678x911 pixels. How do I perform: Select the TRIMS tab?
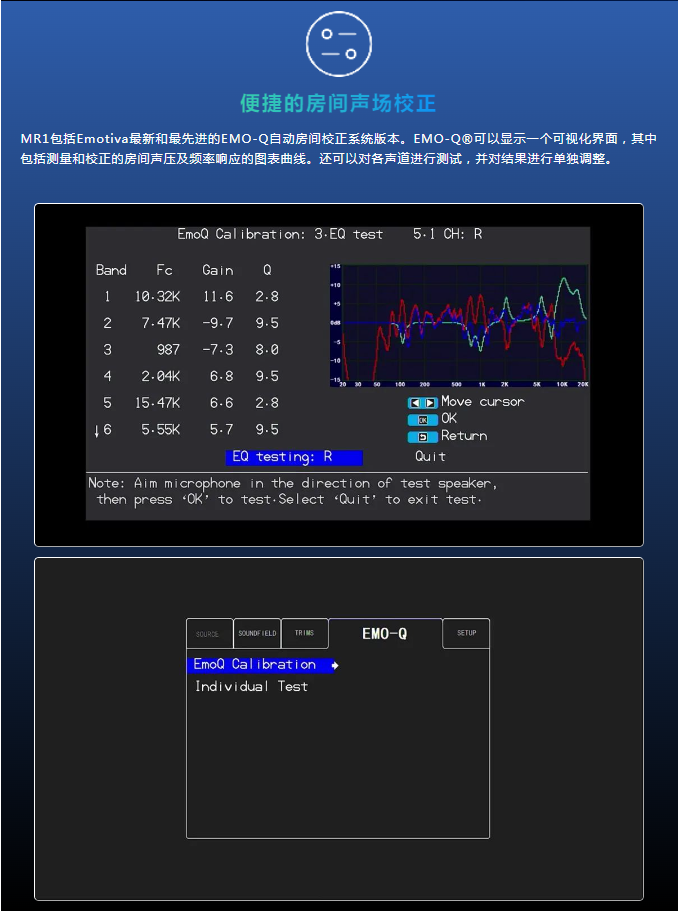pos(304,634)
